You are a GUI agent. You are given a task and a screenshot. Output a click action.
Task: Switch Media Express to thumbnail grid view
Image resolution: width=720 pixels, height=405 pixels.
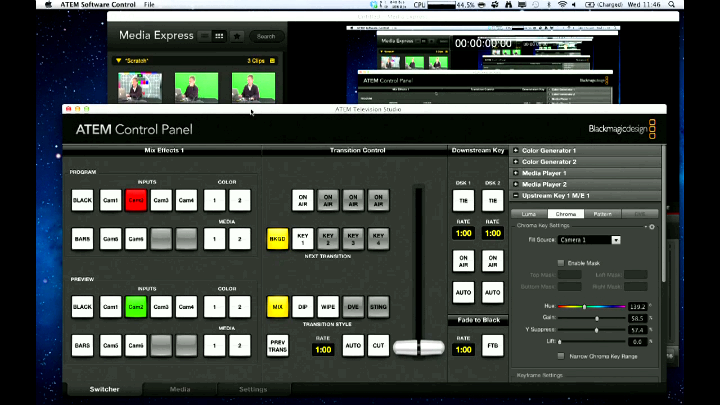[x=219, y=36]
